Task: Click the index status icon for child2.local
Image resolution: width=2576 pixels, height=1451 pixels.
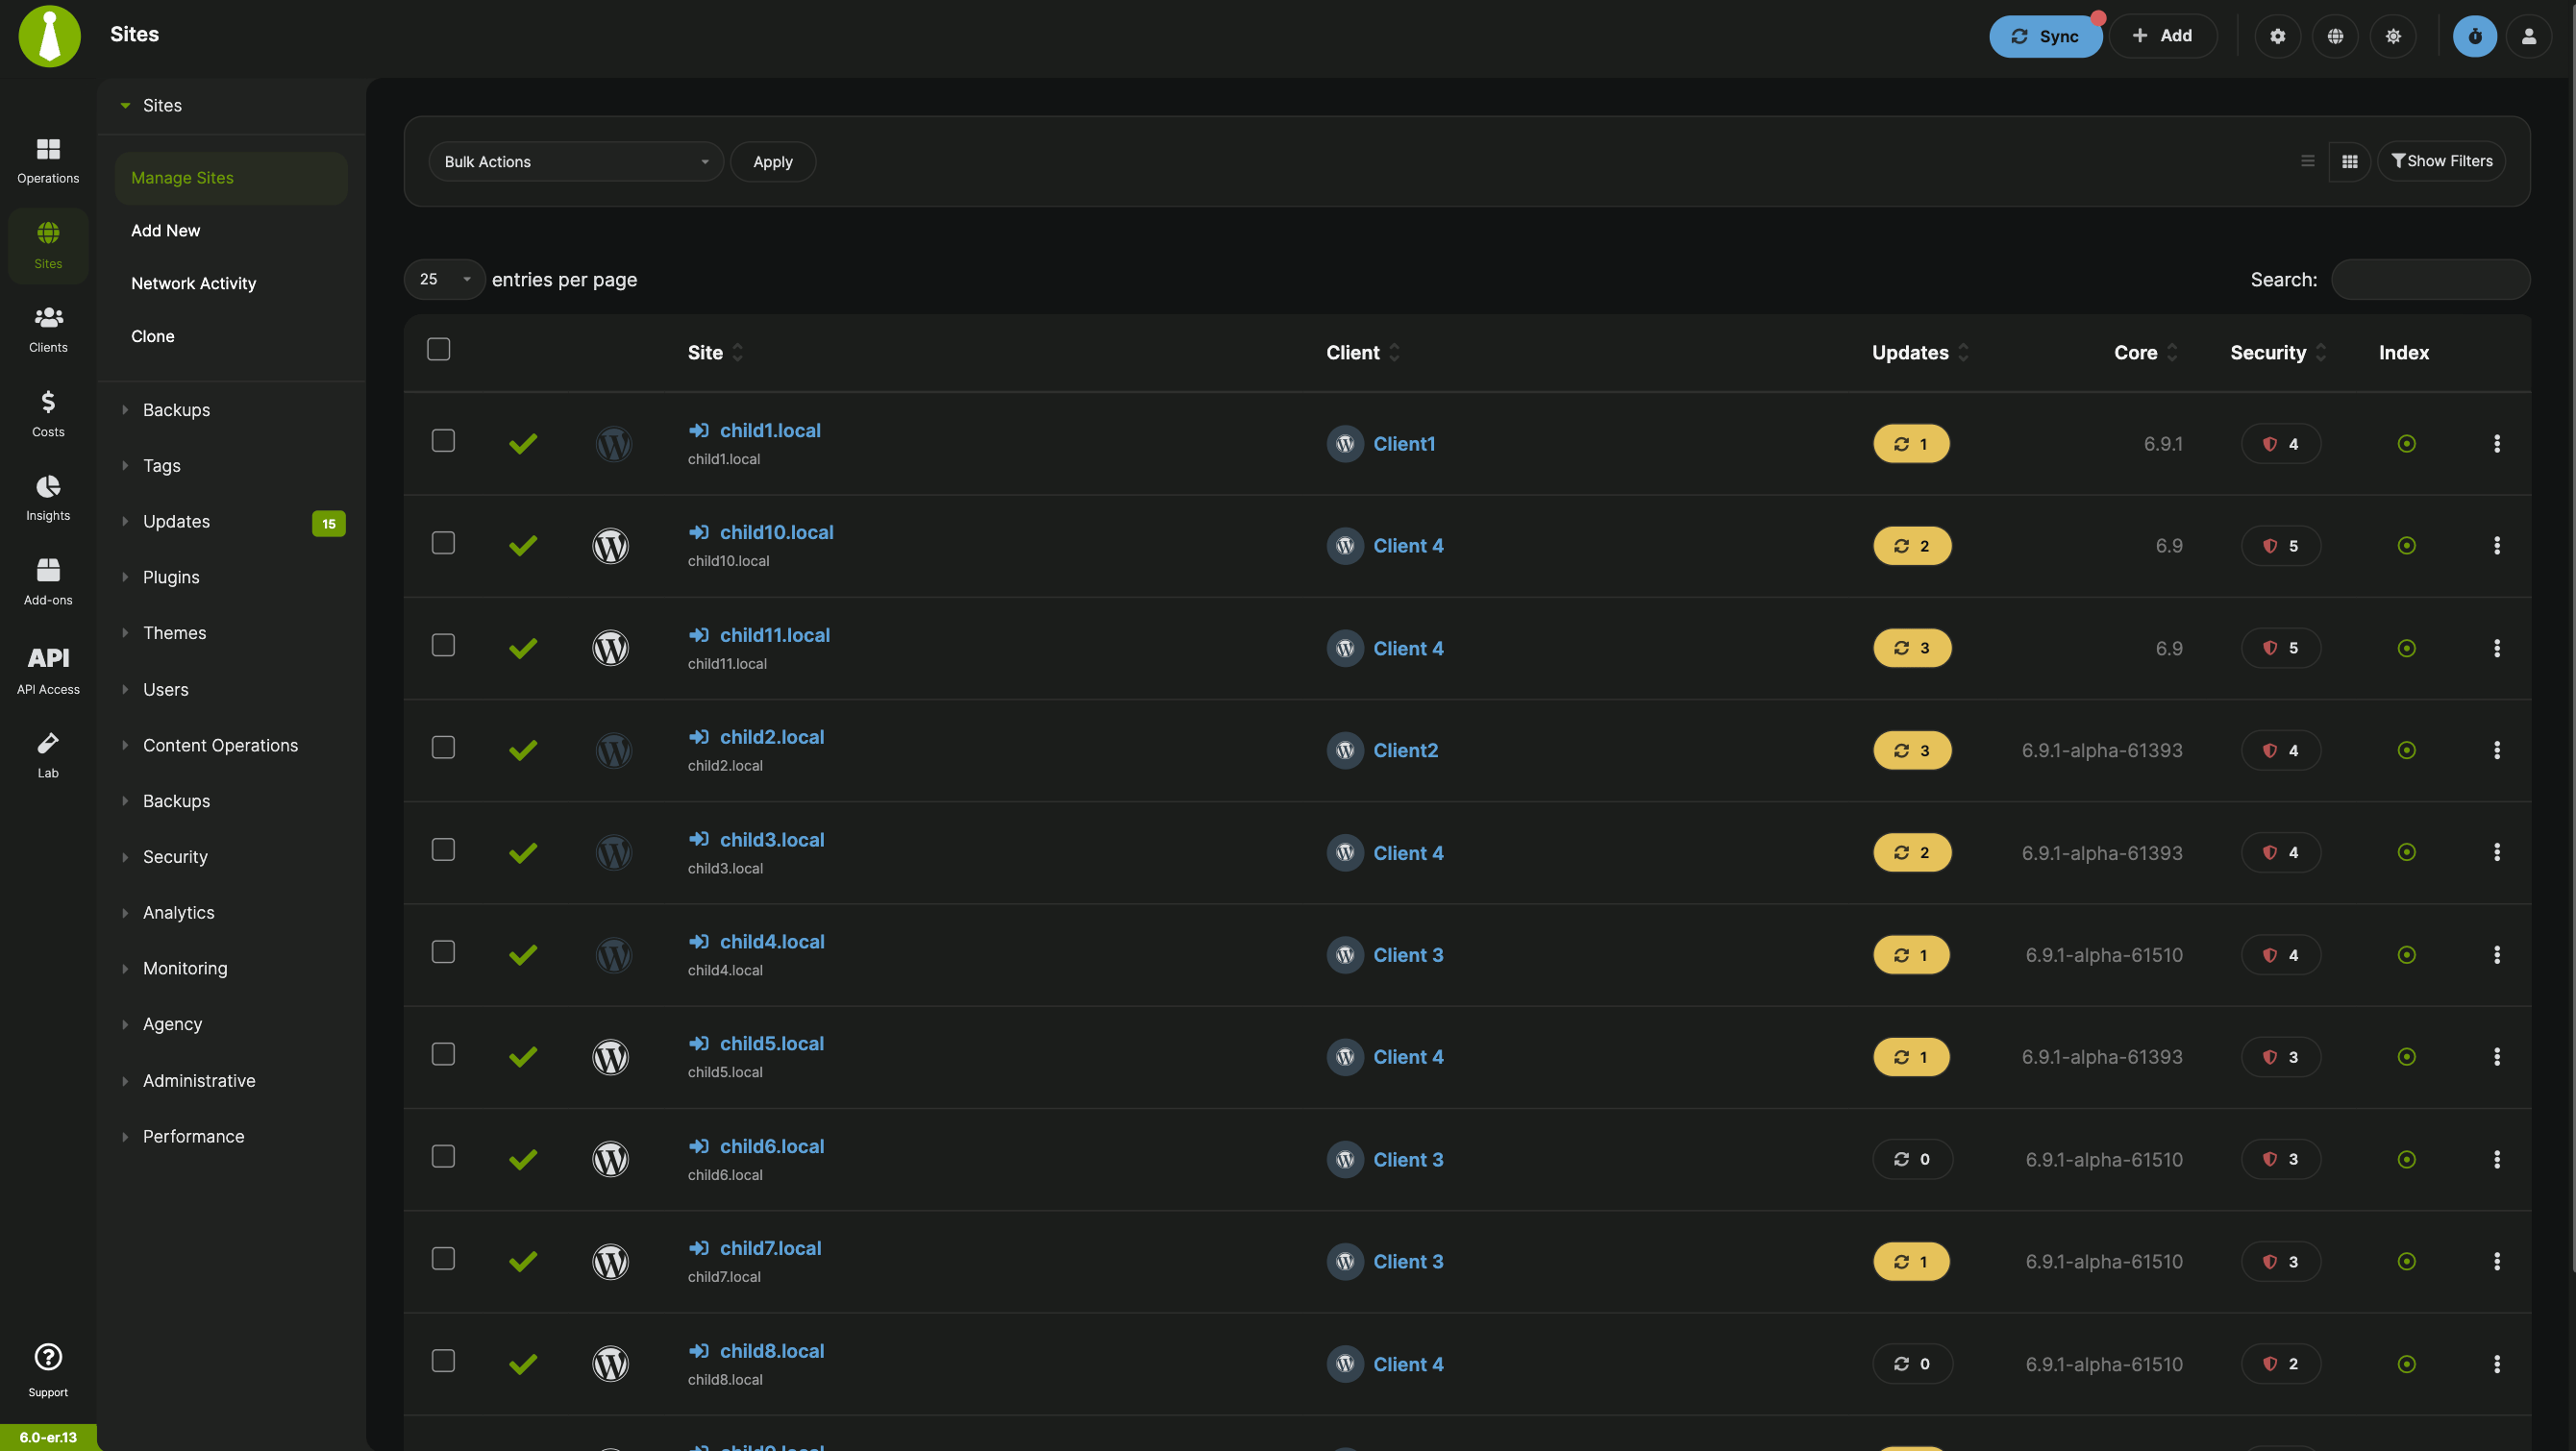Action: 2407,750
